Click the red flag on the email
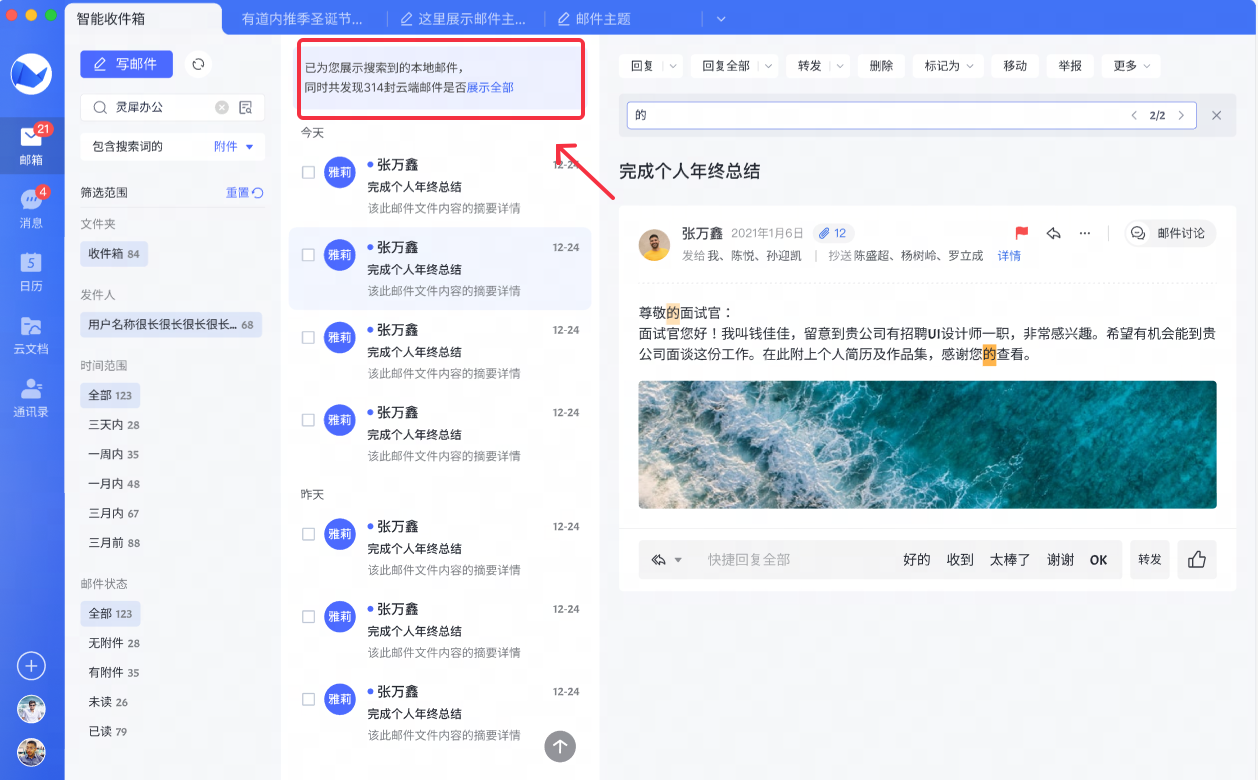Image resolution: width=1258 pixels, height=780 pixels. click(x=1022, y=233)
